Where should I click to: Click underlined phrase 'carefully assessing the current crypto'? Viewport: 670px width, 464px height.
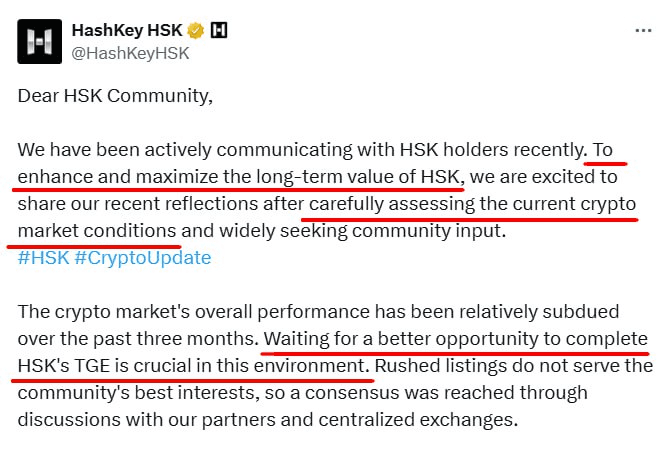pos(473,204)
